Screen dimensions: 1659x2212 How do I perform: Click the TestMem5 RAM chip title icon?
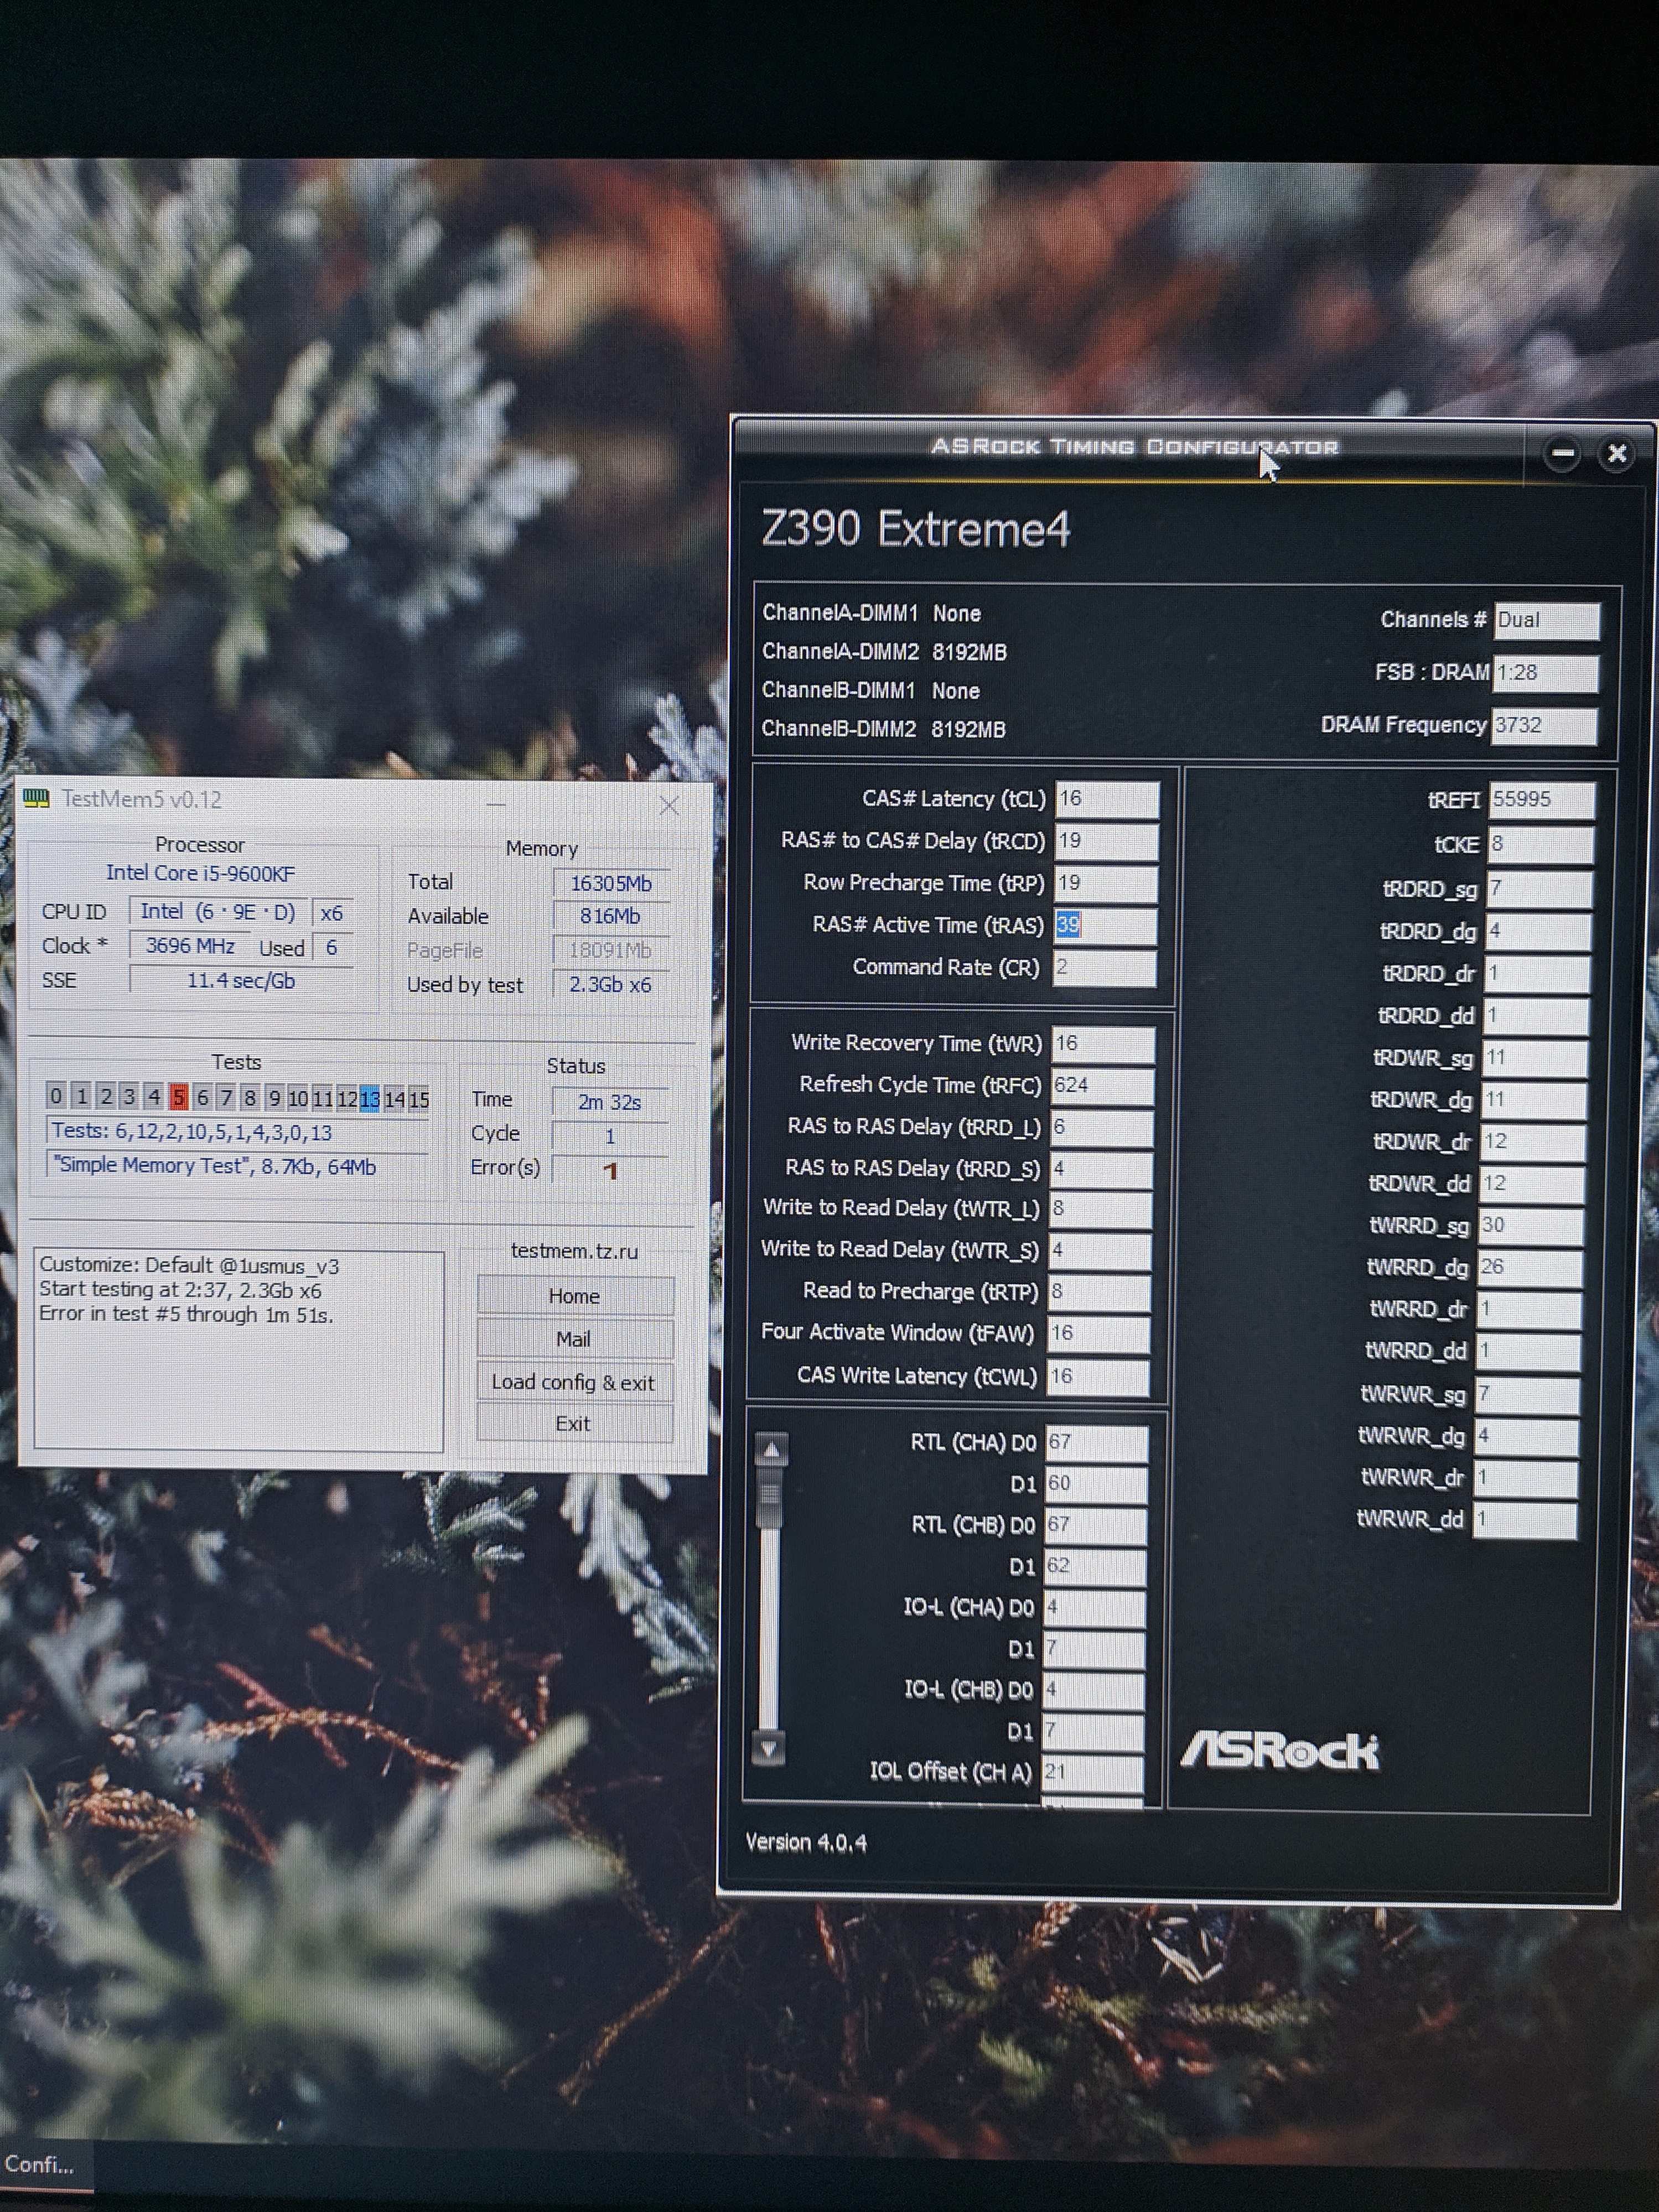36,798
